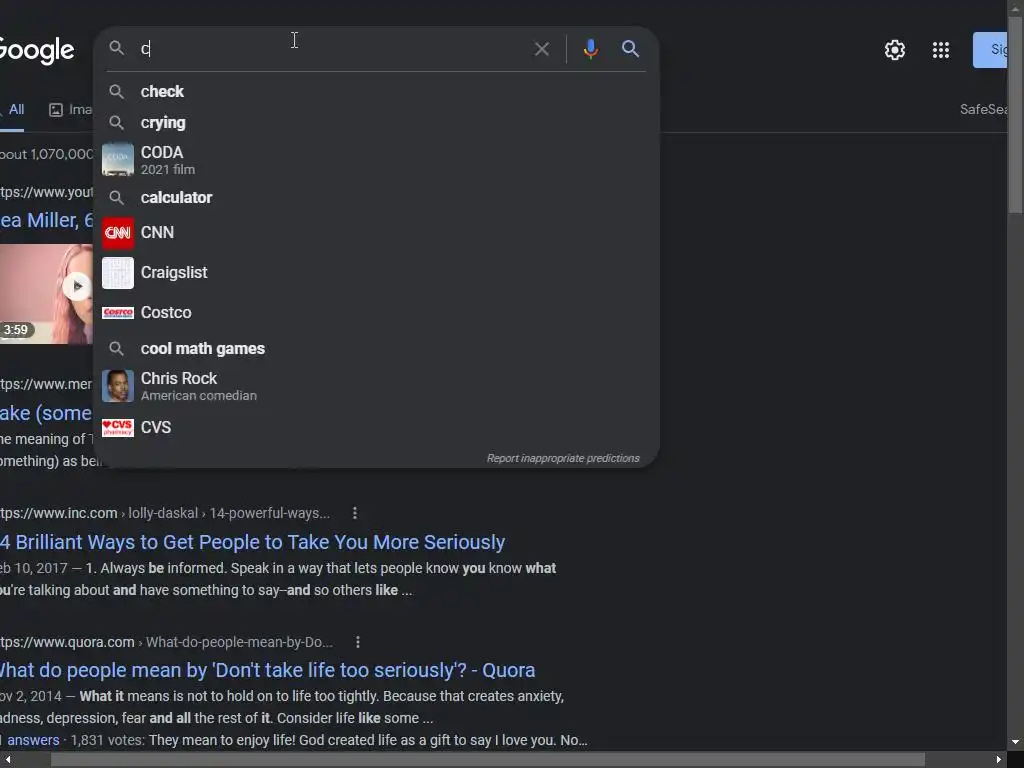Open the 'Brilliant Ways to Get People' result
This screenshot has height=768, width=1024.
pyautogui.click(x=253, y=542)
